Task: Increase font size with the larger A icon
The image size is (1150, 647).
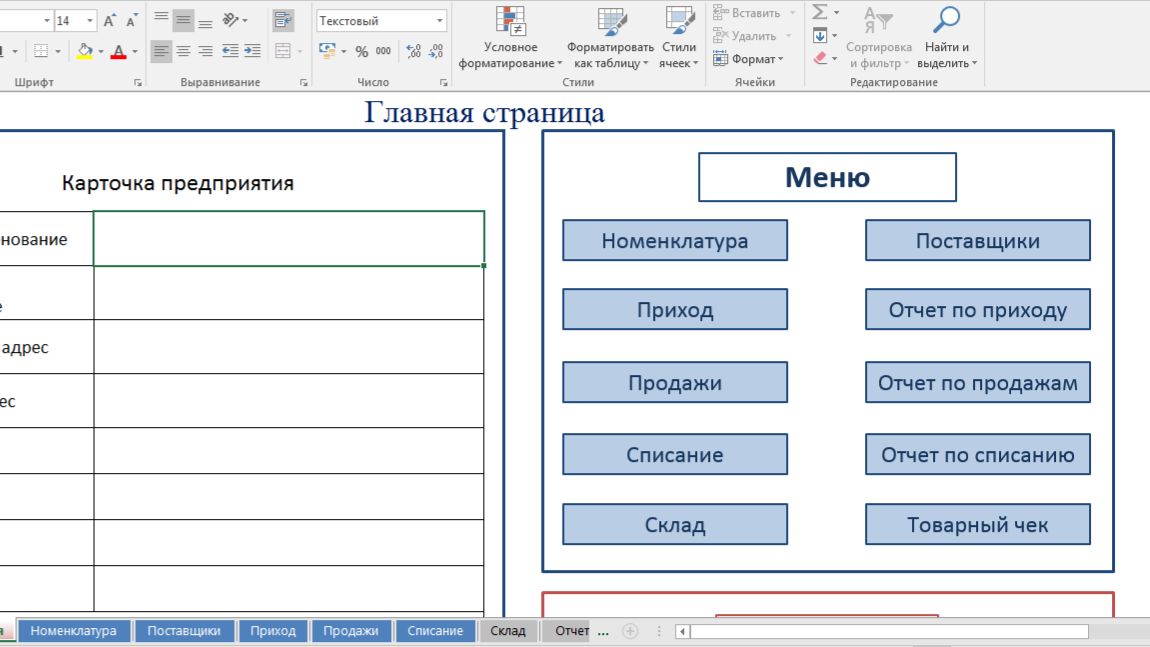Action: point(109,21)
